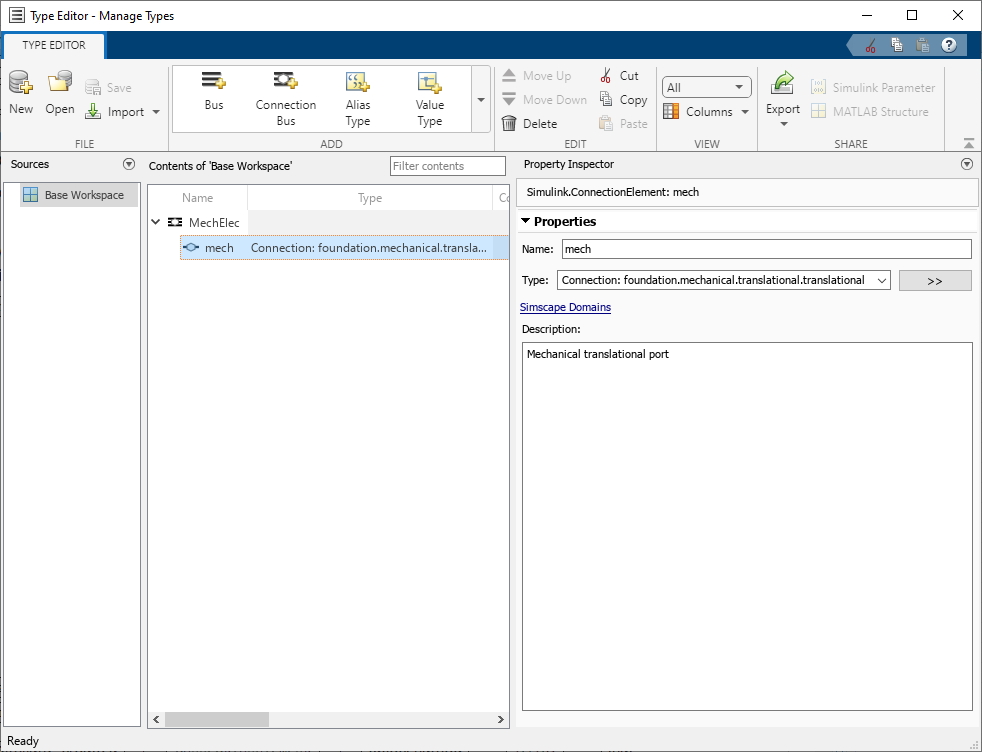Select the mech element row
This screenshot has height=752, width=982.
tap(344, 247)
